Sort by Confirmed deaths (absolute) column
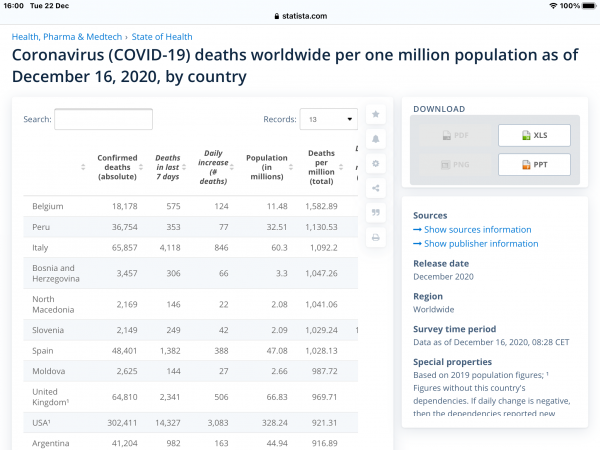Viewport: 600px width, 450px height. coord(141,167)
